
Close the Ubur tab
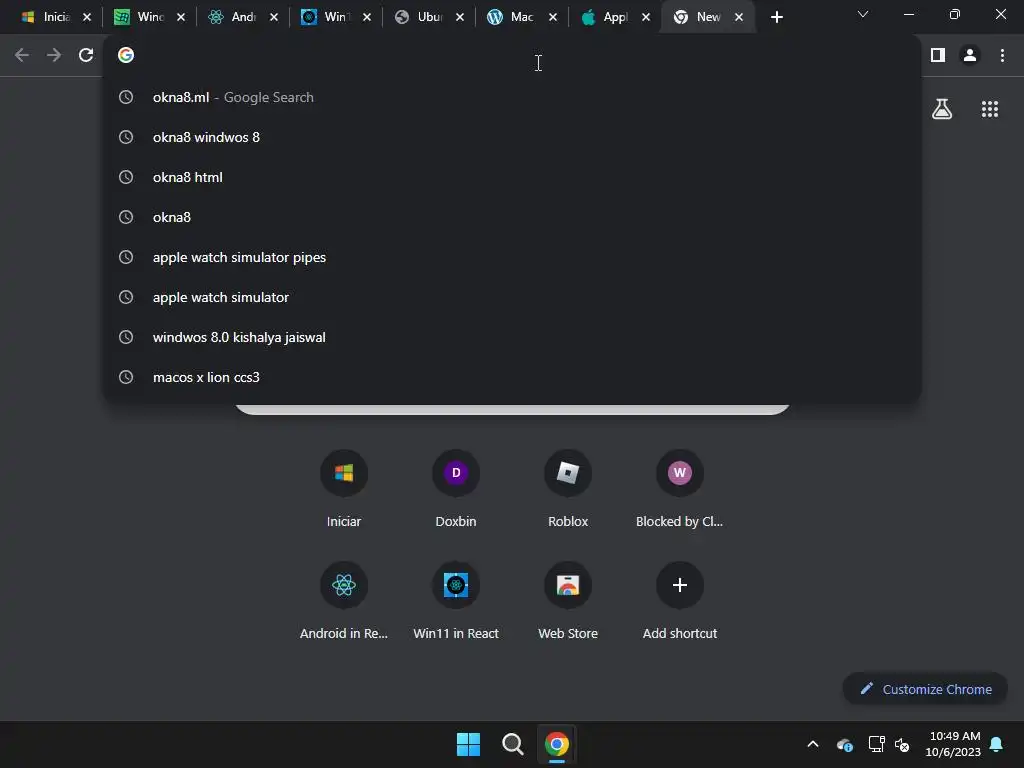[460, 18]
